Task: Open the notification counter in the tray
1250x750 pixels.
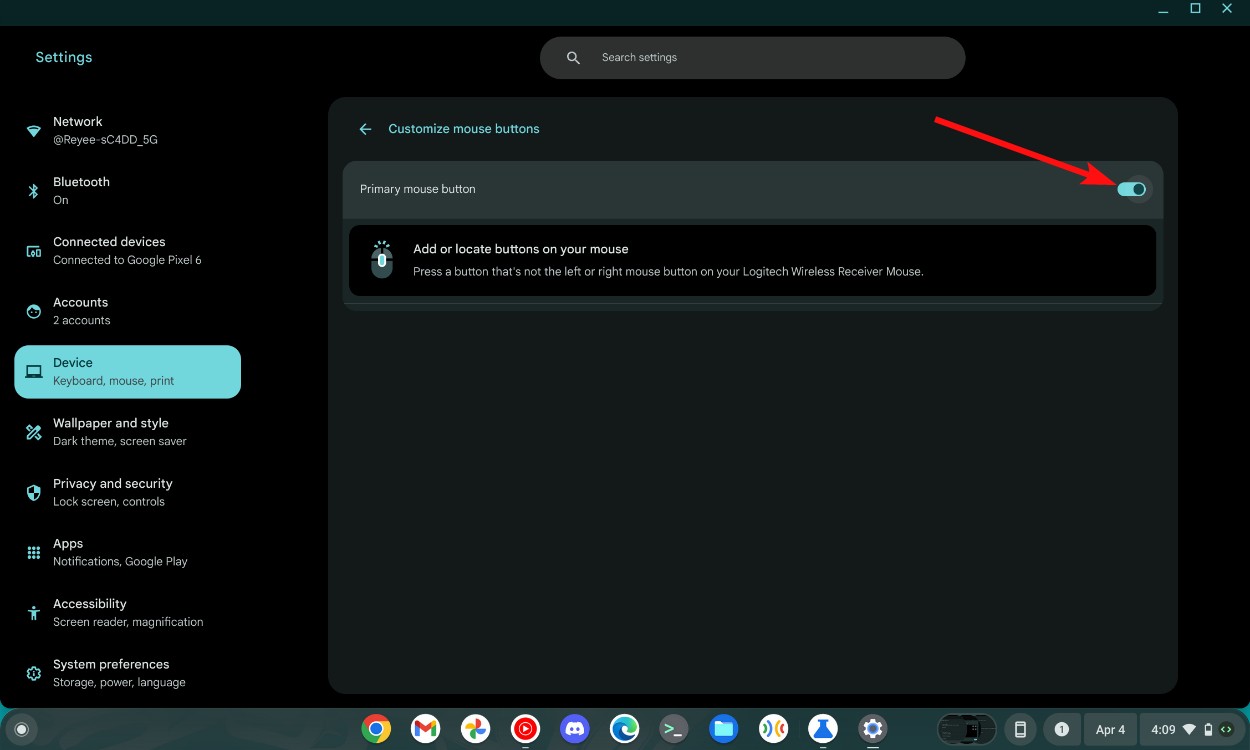Action: click(1063, 728)
